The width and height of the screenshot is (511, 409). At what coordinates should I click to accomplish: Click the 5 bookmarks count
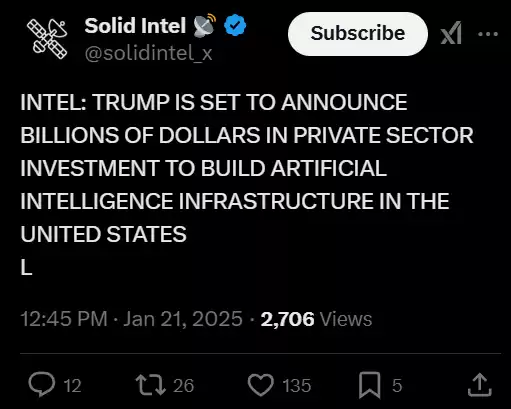tap(397, 386)
